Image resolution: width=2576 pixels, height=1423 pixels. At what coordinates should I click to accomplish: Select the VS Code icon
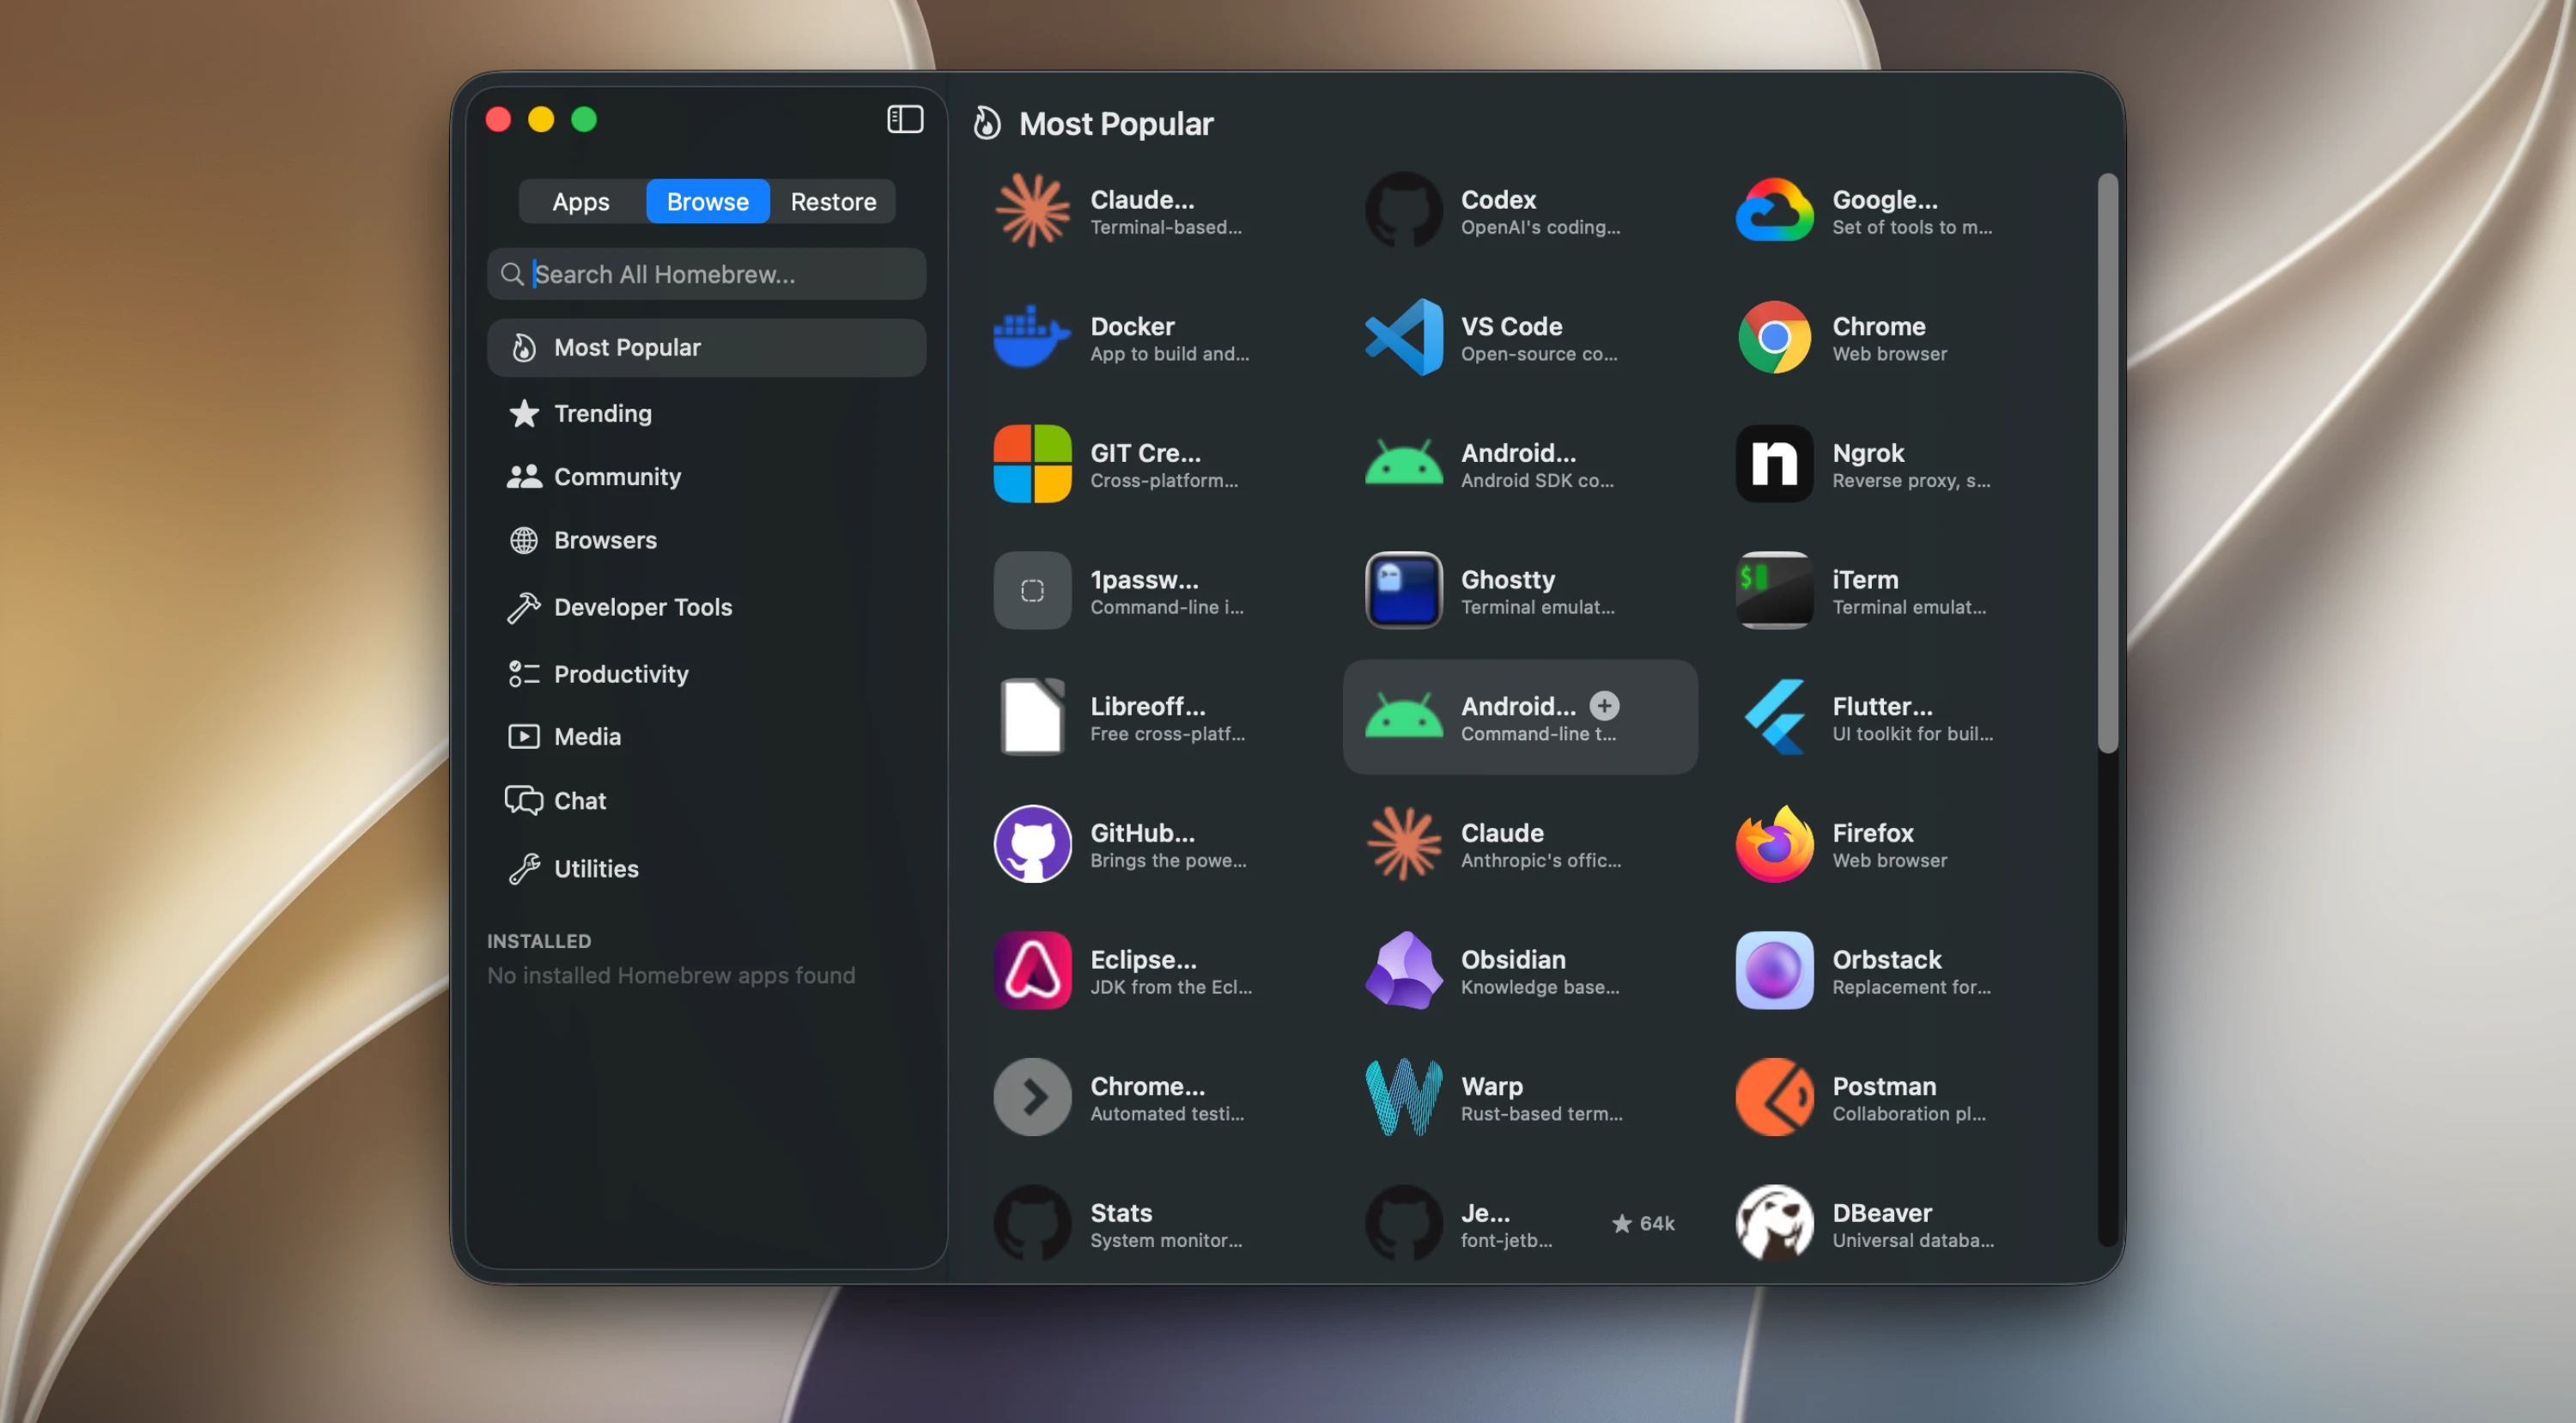[x=1403, y=338]
